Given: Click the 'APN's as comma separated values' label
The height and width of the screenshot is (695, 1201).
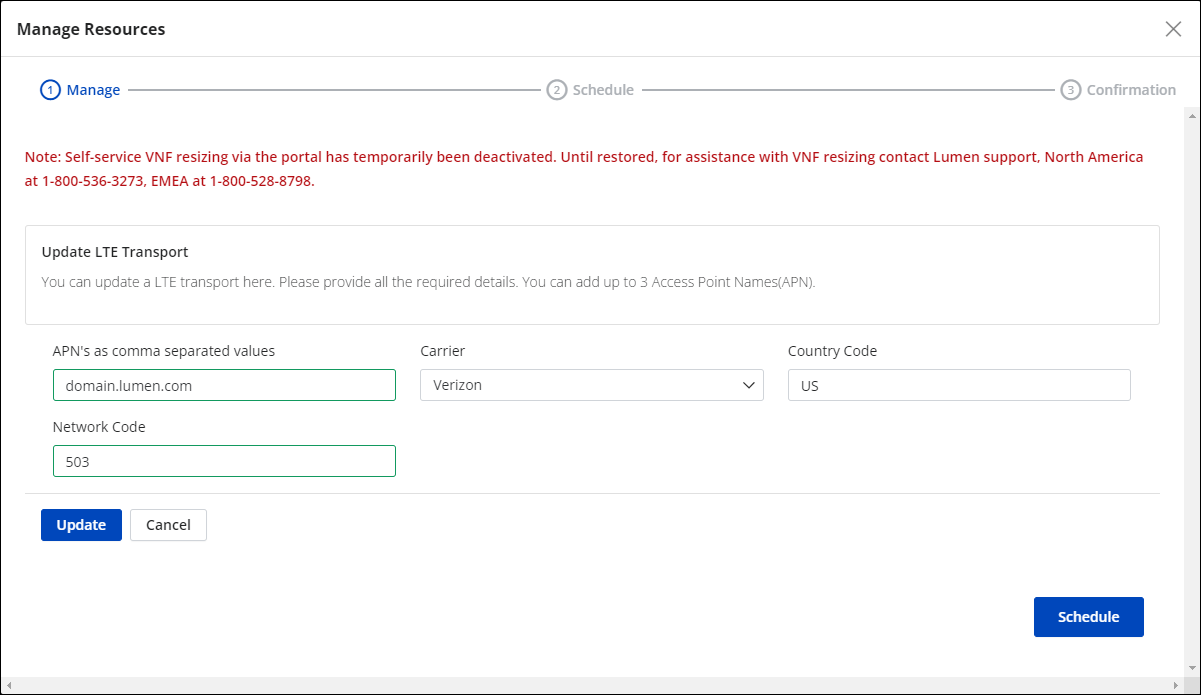Looking at the screenshot, I should (164, 351).
